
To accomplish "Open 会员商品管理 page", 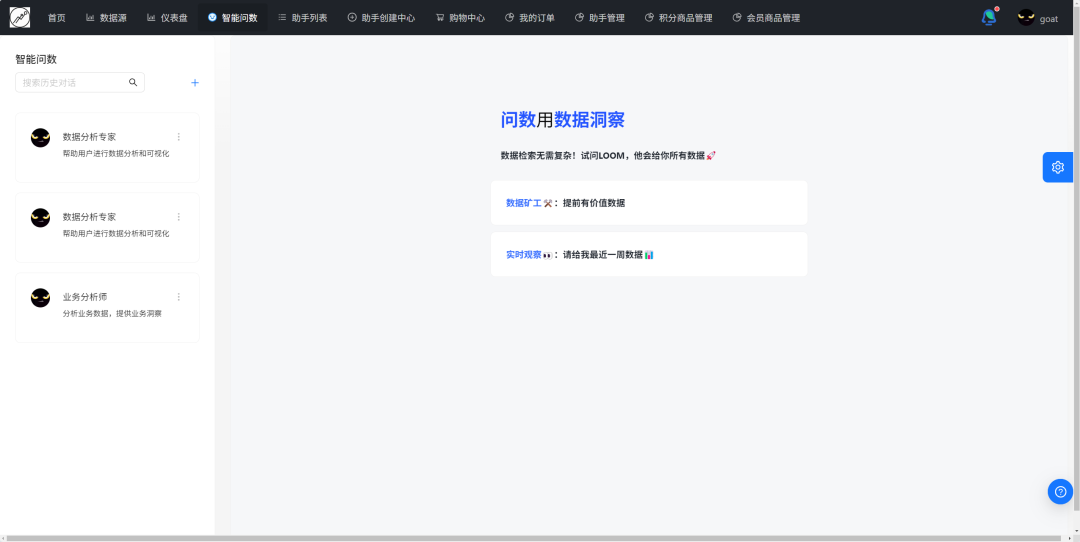I will pyautogui.click(x=766, y=18).
